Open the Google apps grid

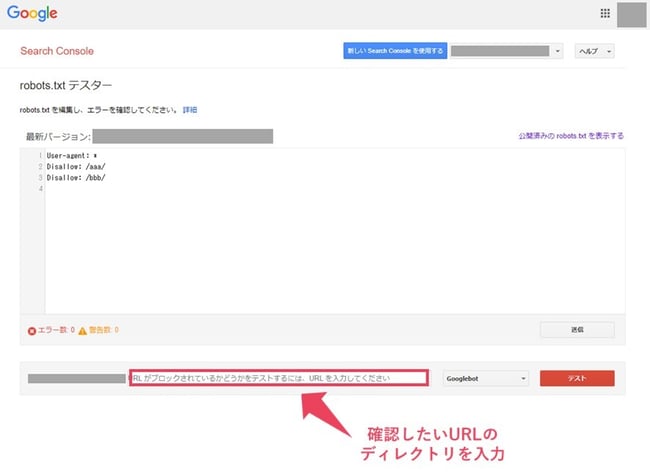tap(604, 13)
